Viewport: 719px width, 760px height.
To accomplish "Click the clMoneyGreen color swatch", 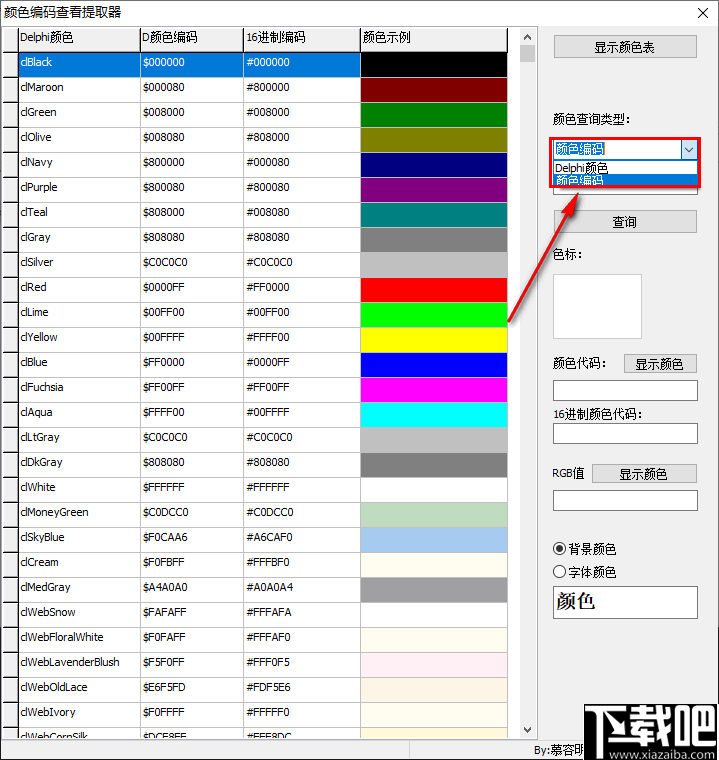I will (x=434, y=514).
